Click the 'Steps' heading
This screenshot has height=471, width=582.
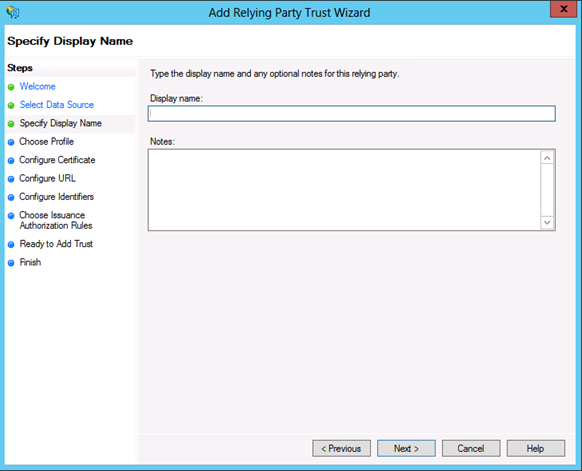click(x=20, y=68)
